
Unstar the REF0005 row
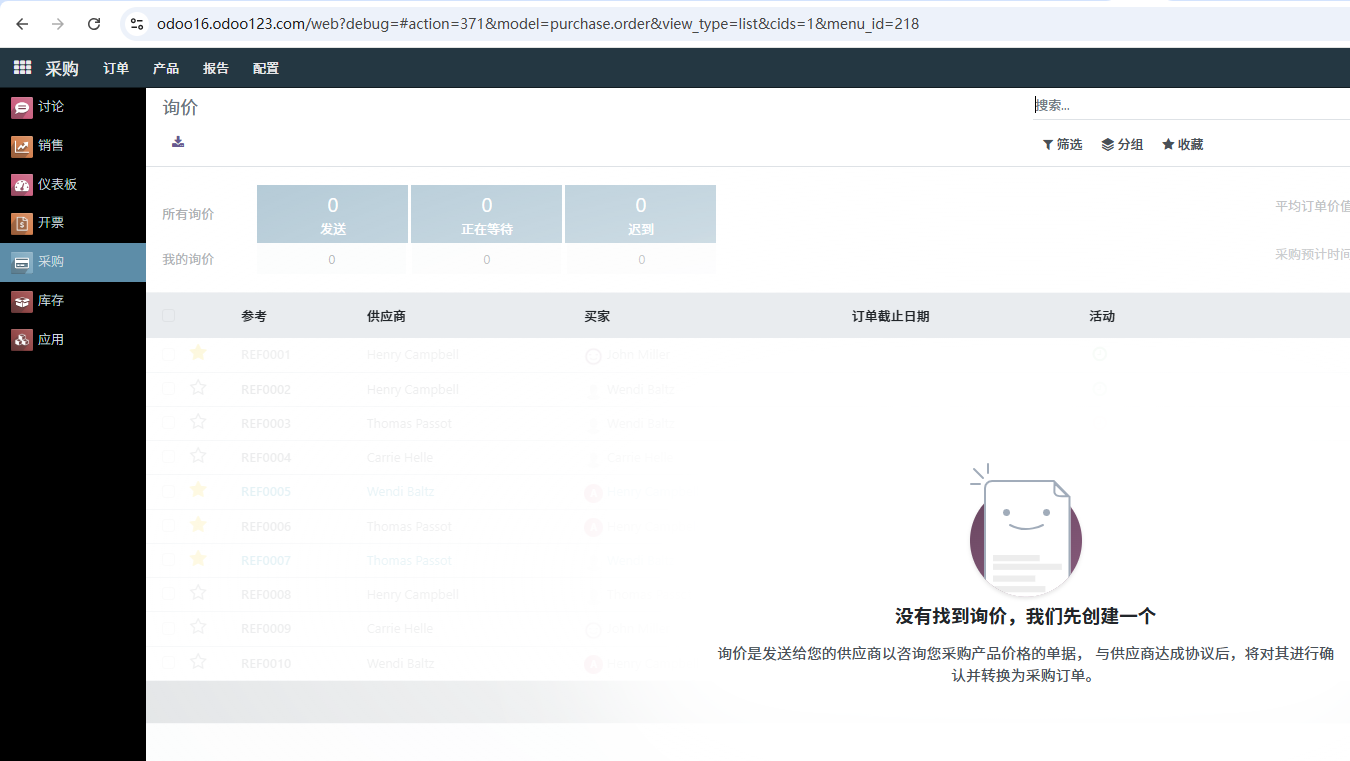[x=198, y=490]
